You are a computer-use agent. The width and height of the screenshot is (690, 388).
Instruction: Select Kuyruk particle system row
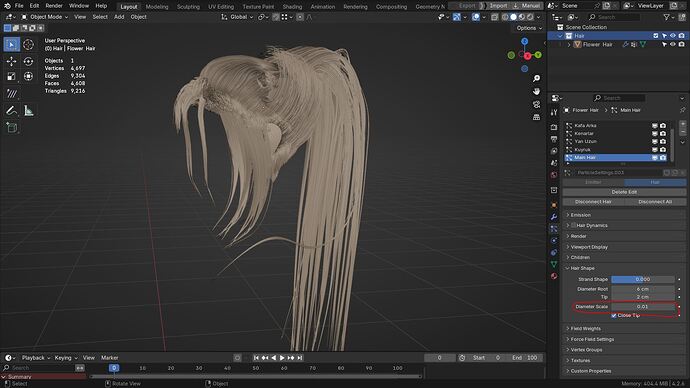[x=616, y=150]
